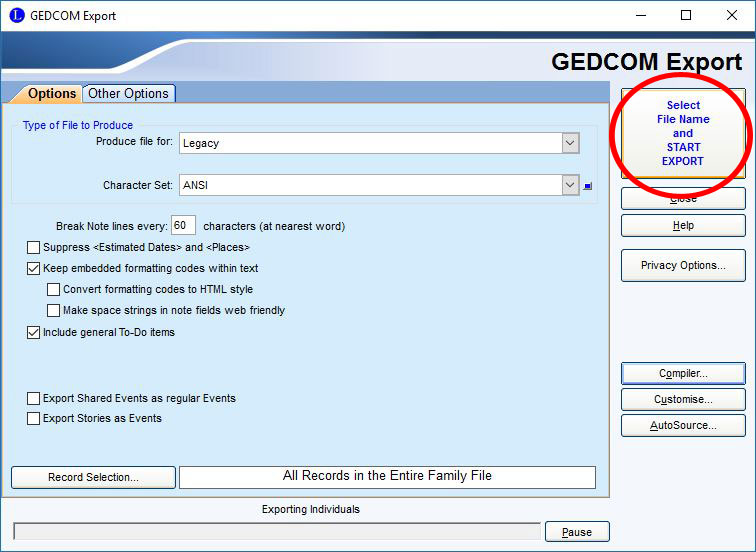The height and width of the screenshot is (552, 756).
Task: Click the Record Selection button
Action: 93,477
